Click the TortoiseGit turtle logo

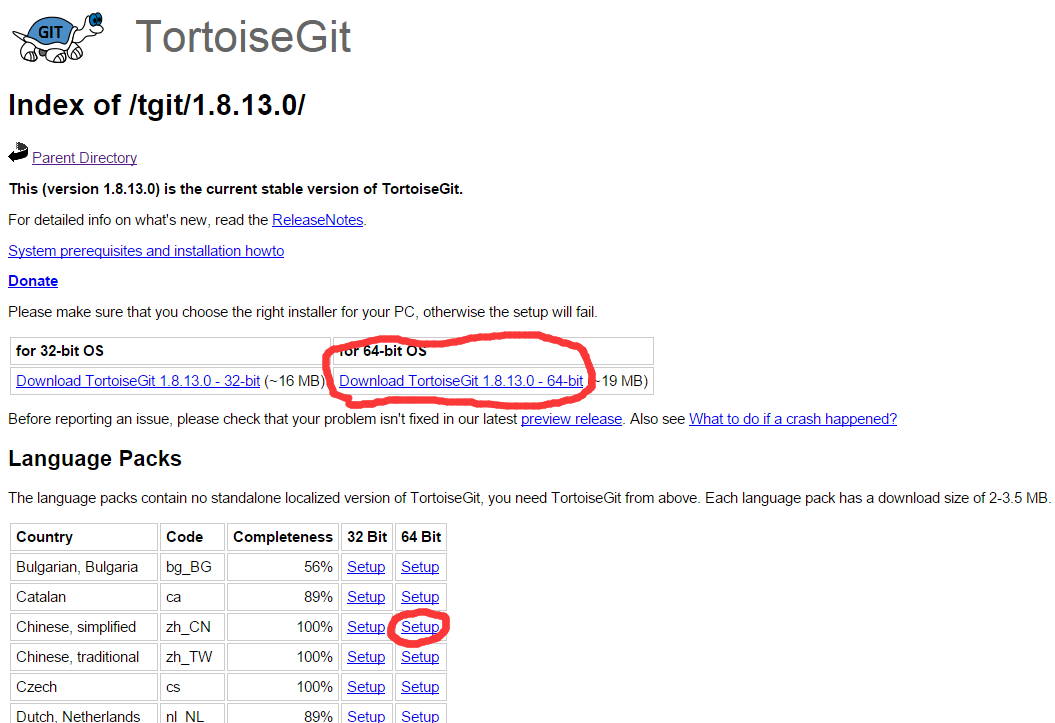[58, 37]
